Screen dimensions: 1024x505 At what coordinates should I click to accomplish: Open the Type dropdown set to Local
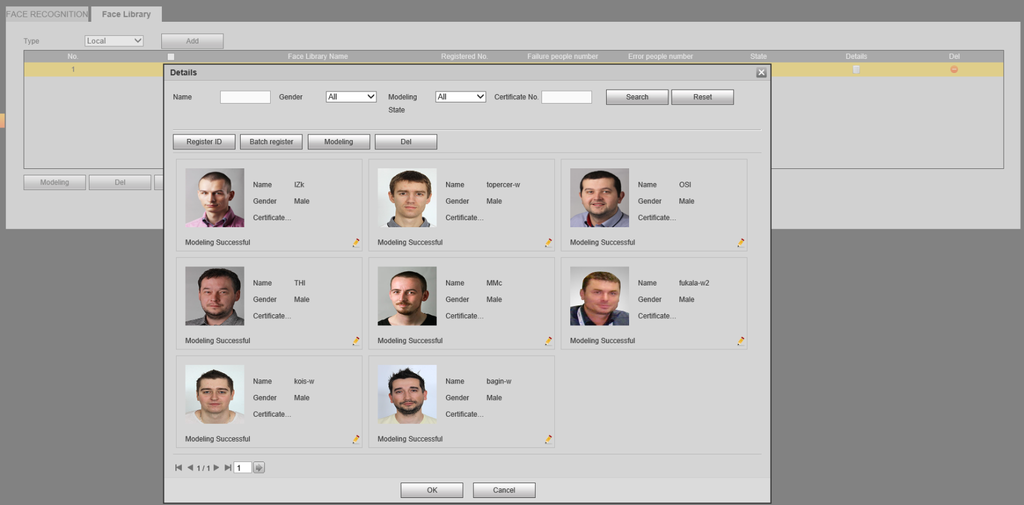click(114, 41)
